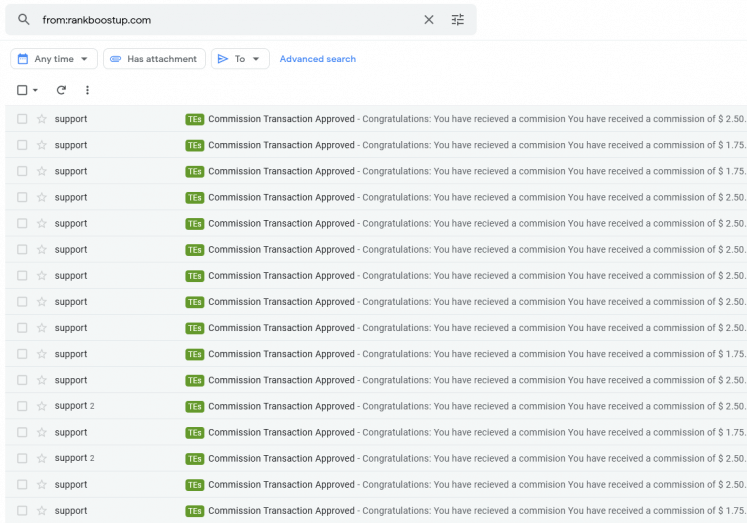Open the second 'support 2' Commission Transaction Approved thread
Screen dimensions: 747x523
376,458
